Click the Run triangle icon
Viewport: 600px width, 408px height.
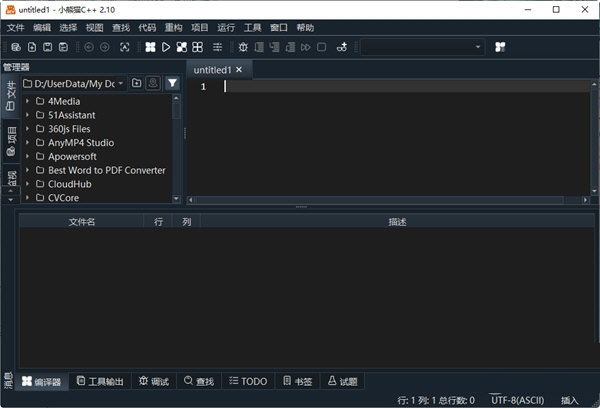[166, 47]
